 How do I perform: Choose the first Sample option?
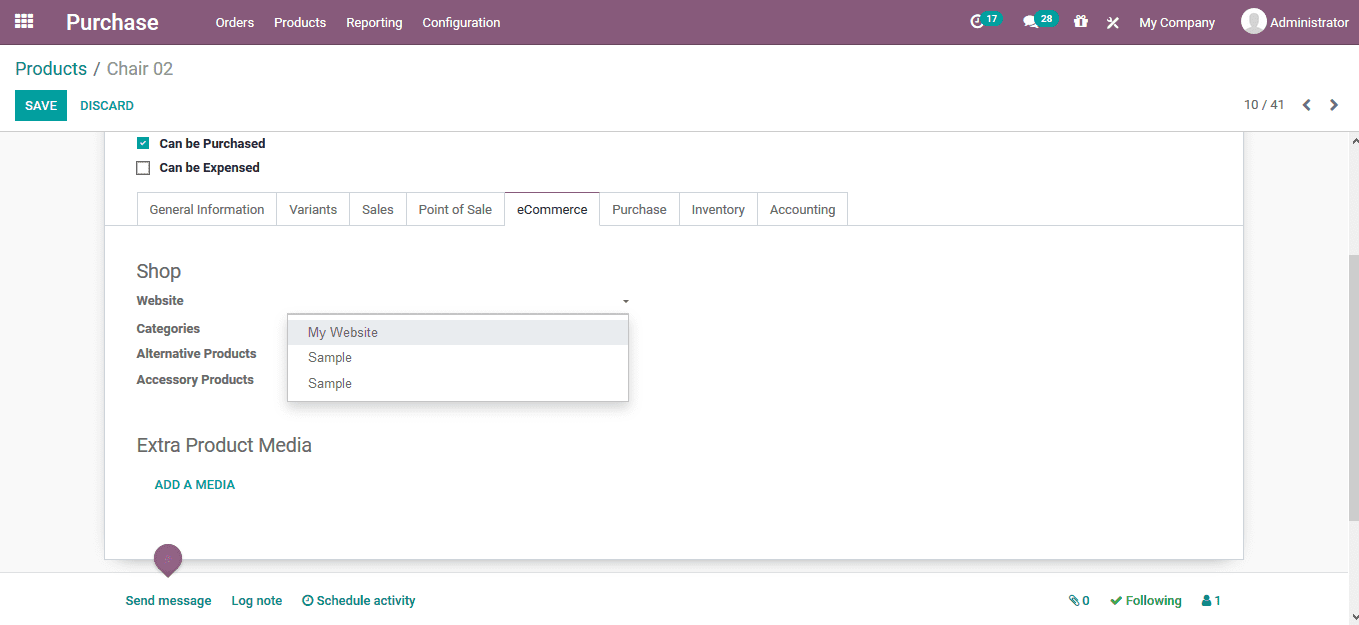tap(330, 357)
